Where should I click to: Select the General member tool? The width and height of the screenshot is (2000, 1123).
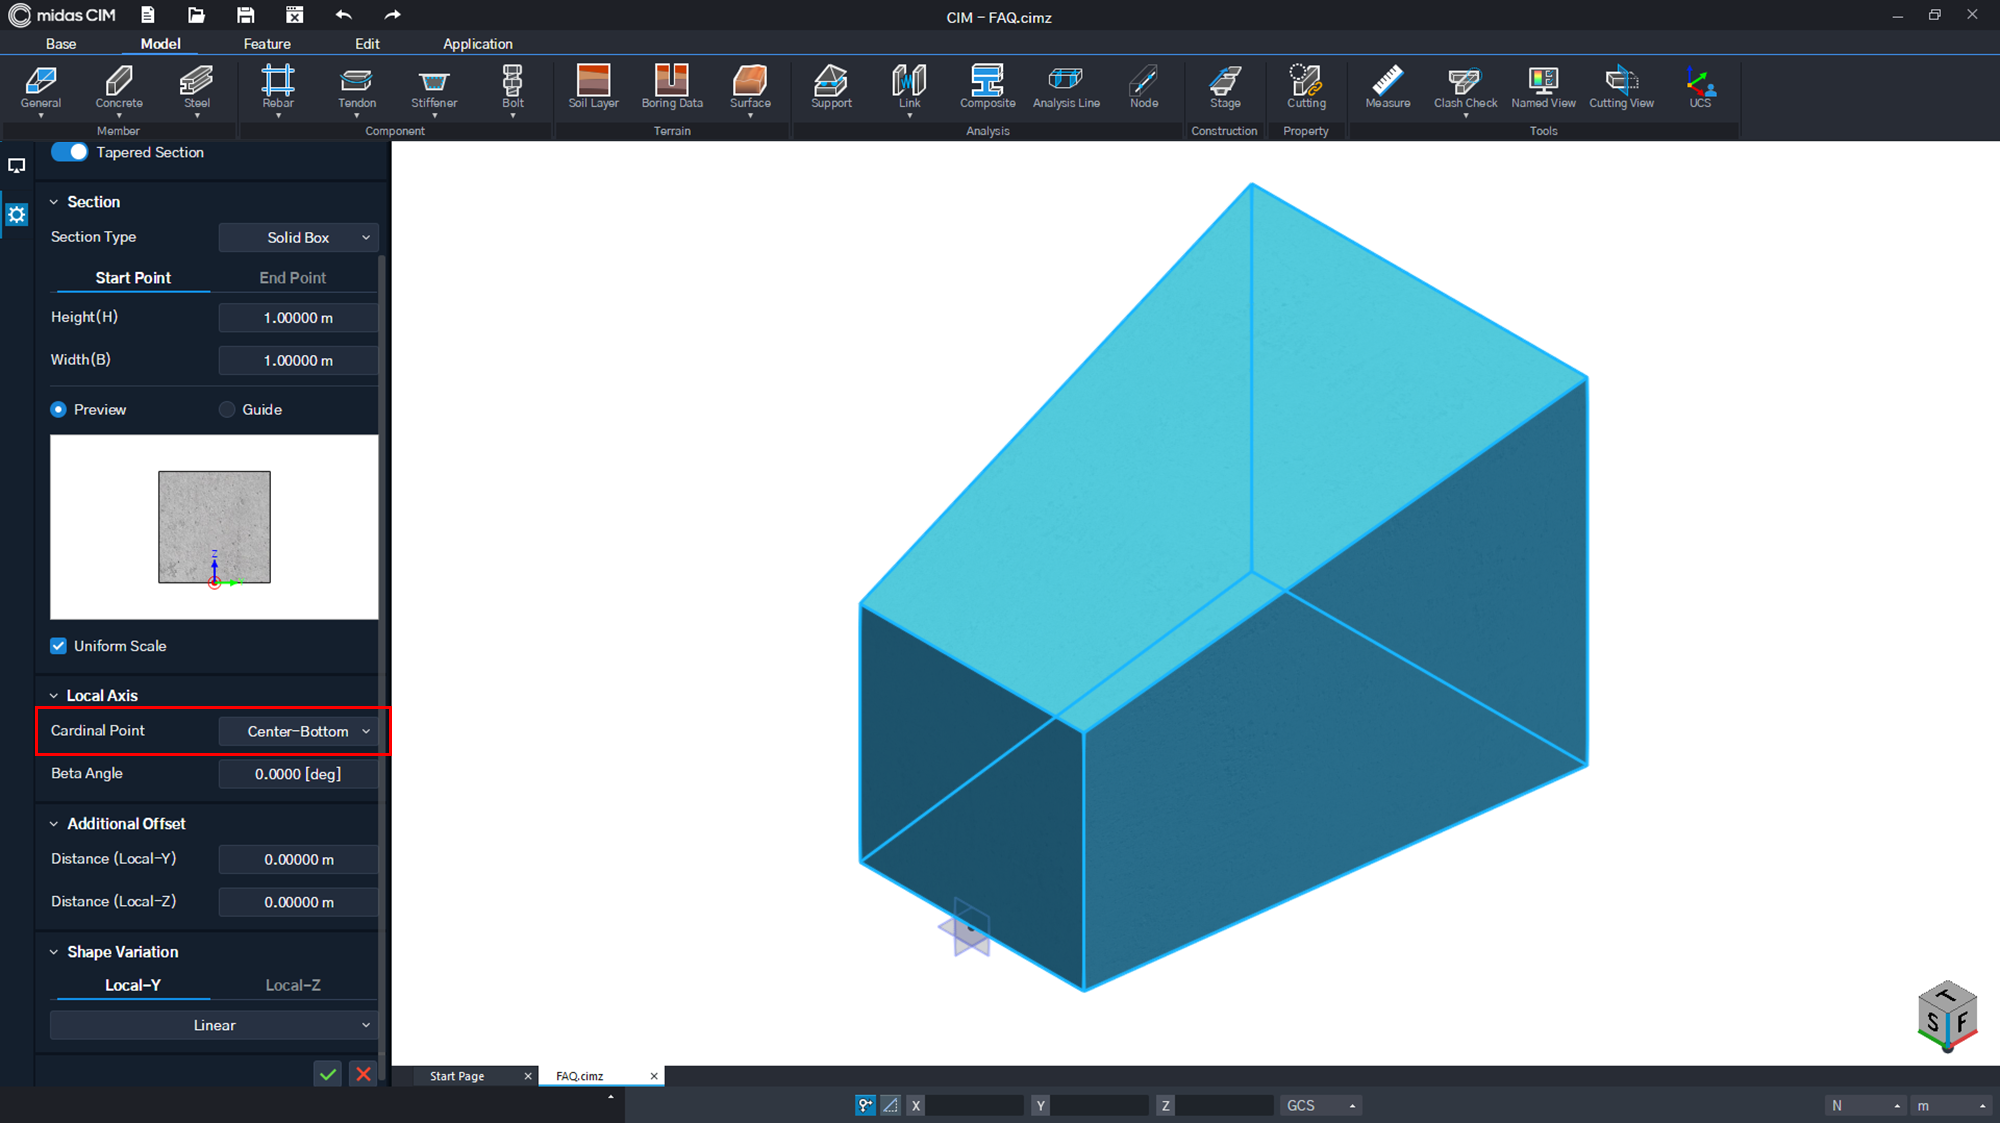click(x=41, y=88)
